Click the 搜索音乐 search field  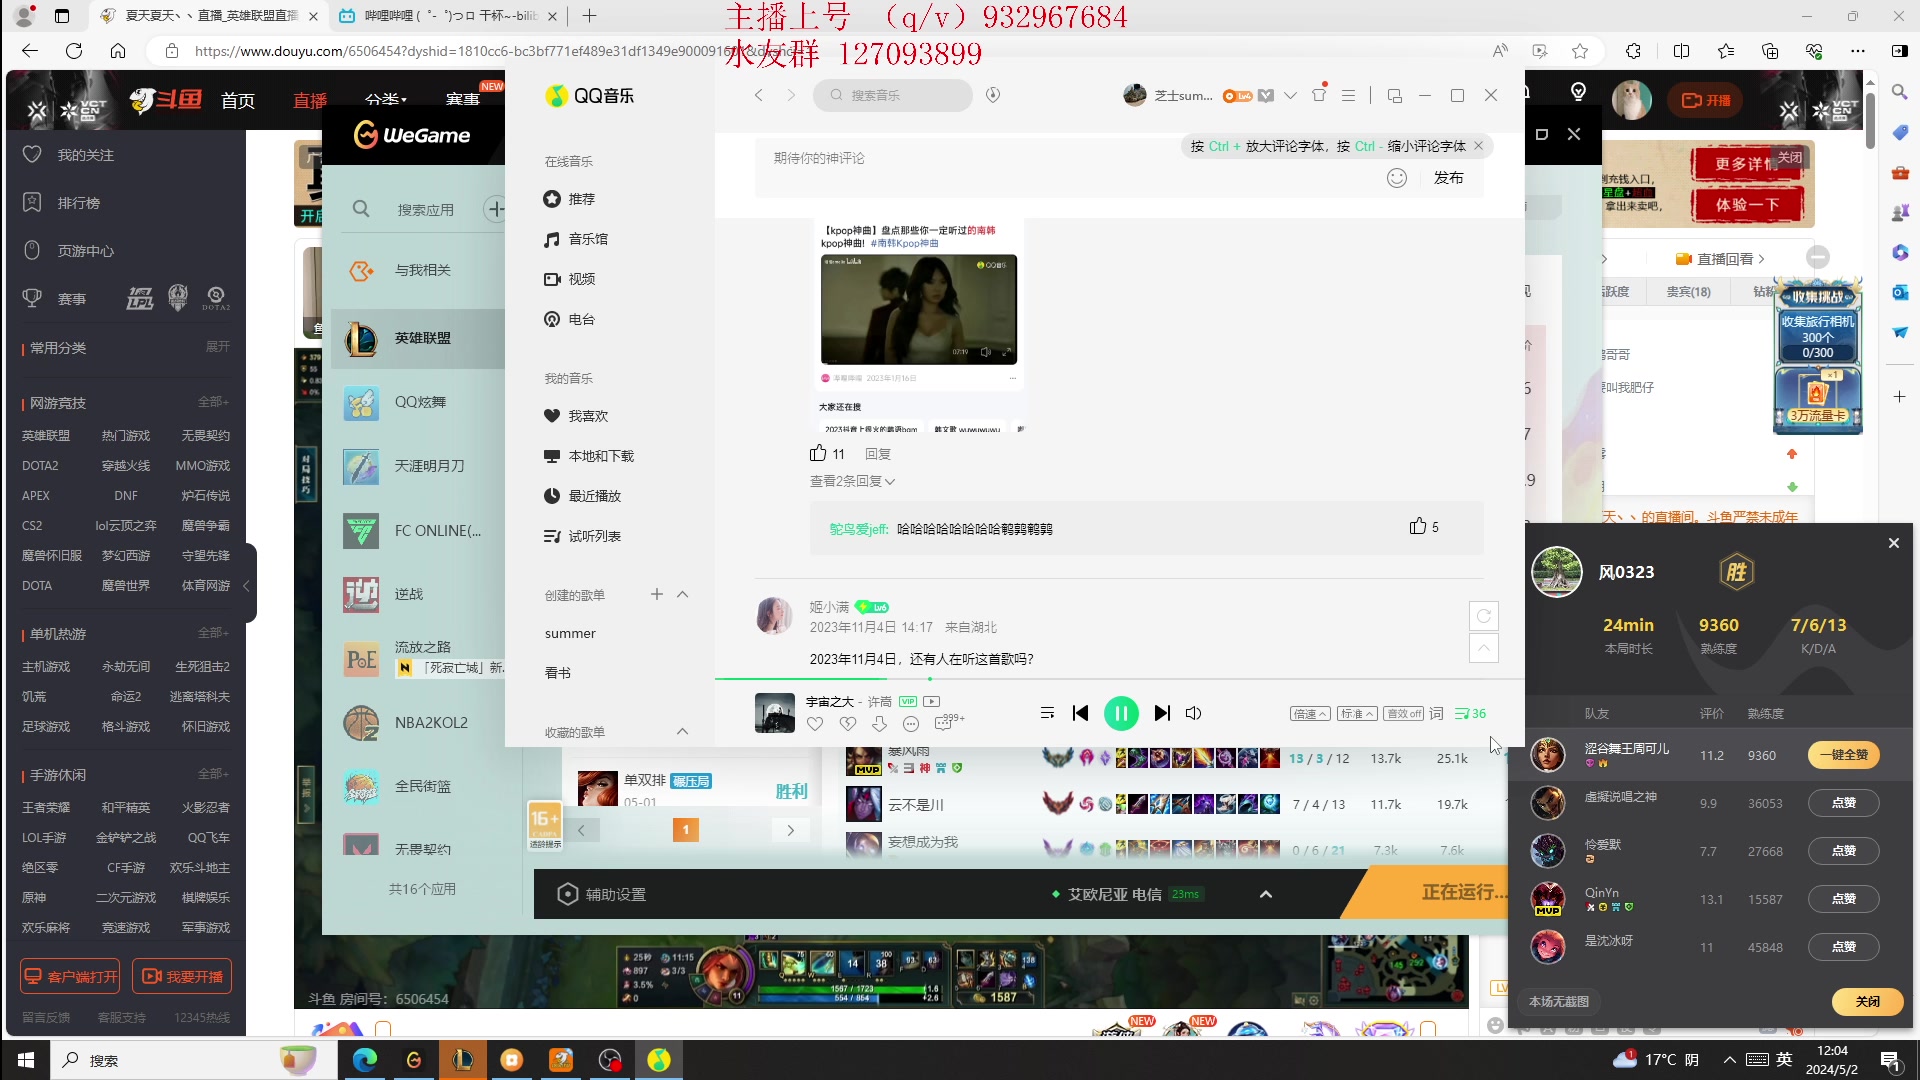[x=893, y=95]
